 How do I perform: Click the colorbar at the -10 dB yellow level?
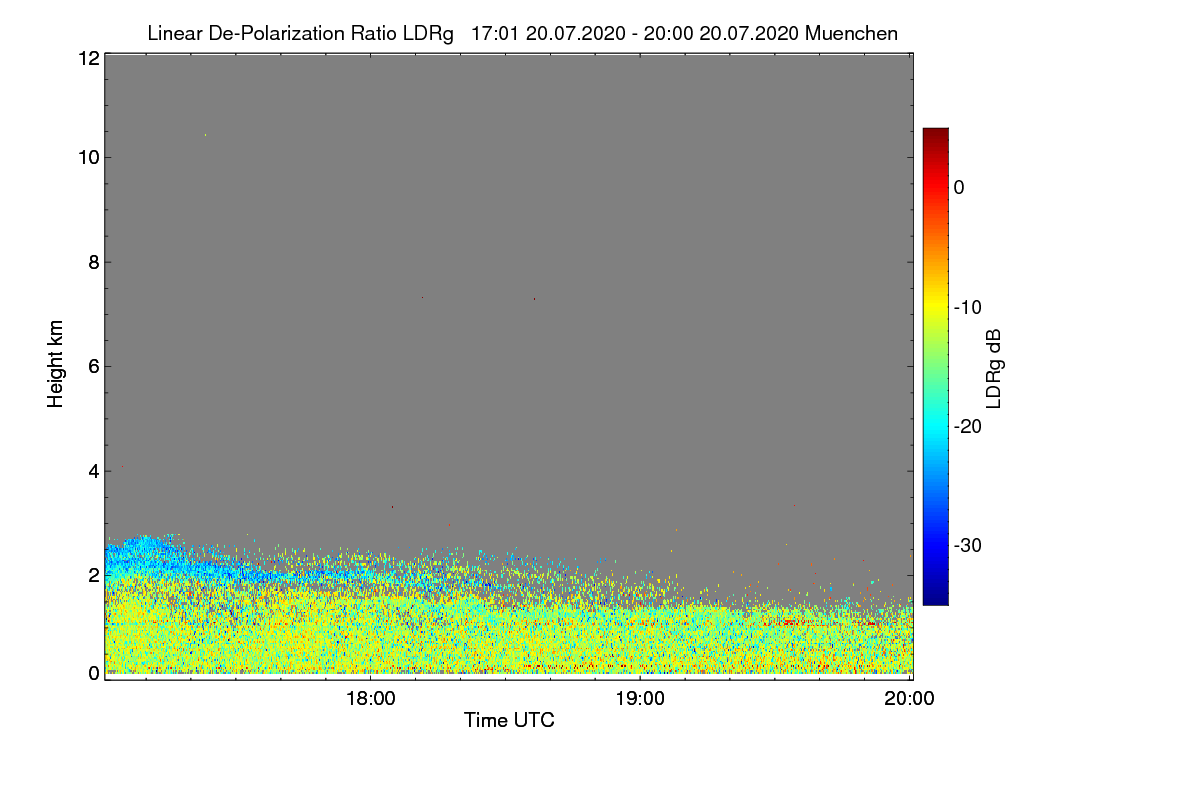click(935, 307)
